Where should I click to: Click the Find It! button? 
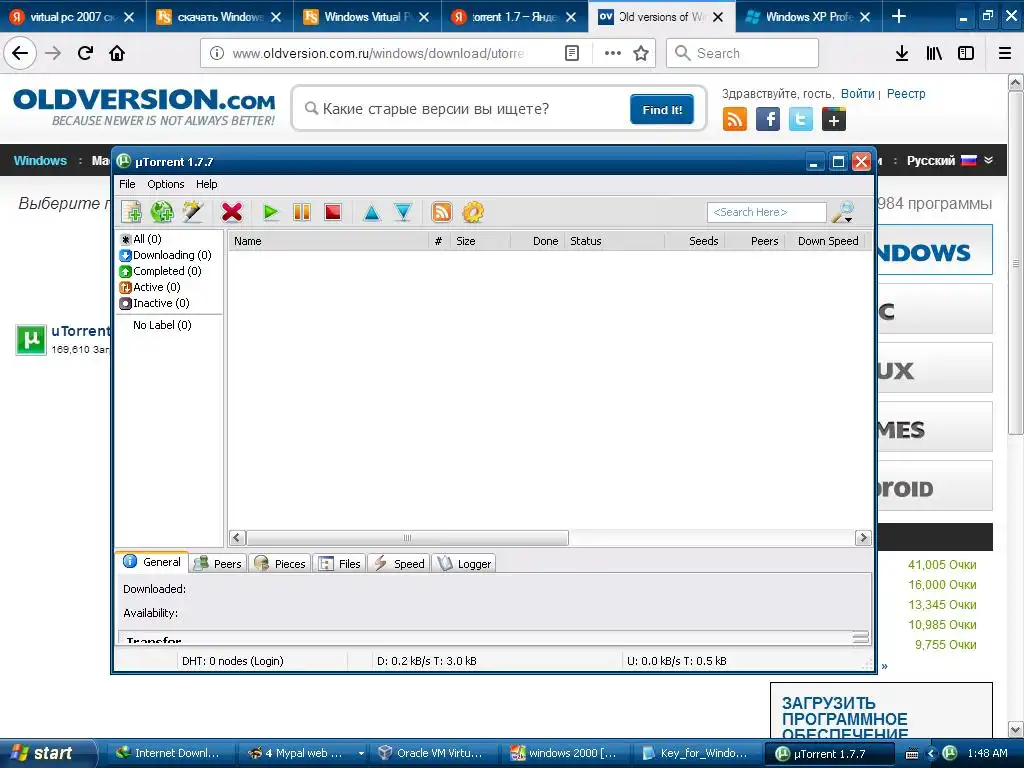pyautogui.click(x=662, y=109)
